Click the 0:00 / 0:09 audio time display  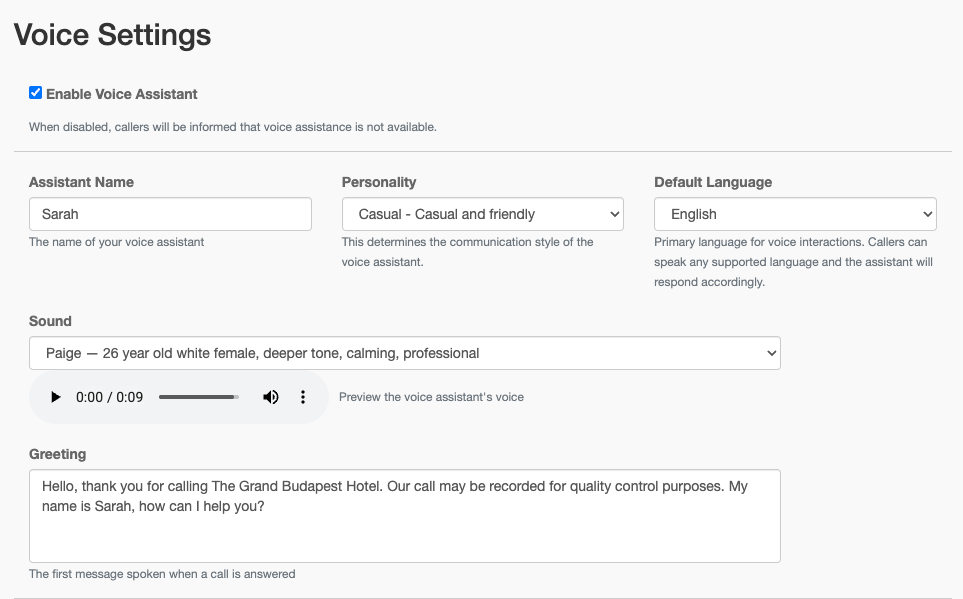pyautogui.click(x=109, y=397)
